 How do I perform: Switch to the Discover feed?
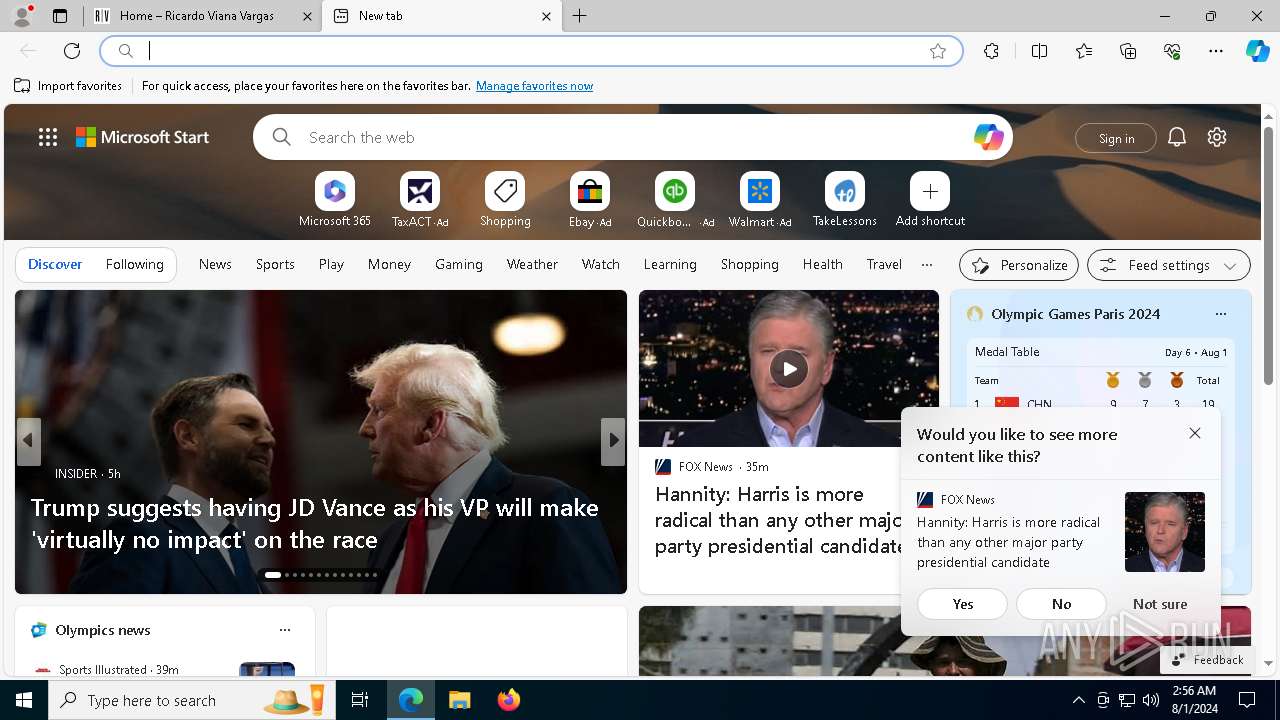55,264
